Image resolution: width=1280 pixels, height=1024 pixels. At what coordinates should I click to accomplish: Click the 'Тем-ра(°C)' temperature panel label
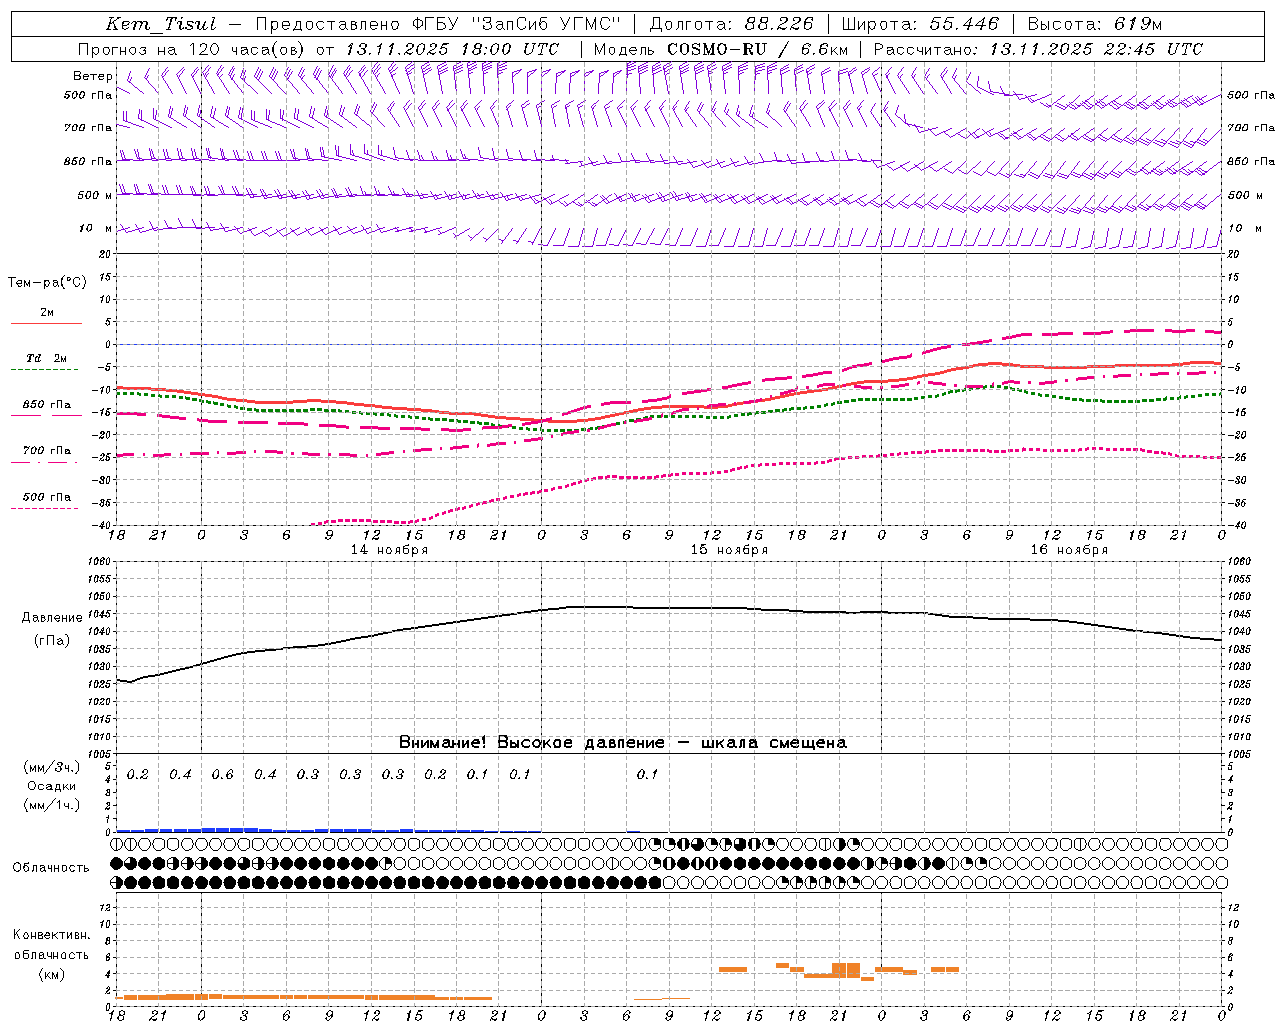click(x=47, y=283)
